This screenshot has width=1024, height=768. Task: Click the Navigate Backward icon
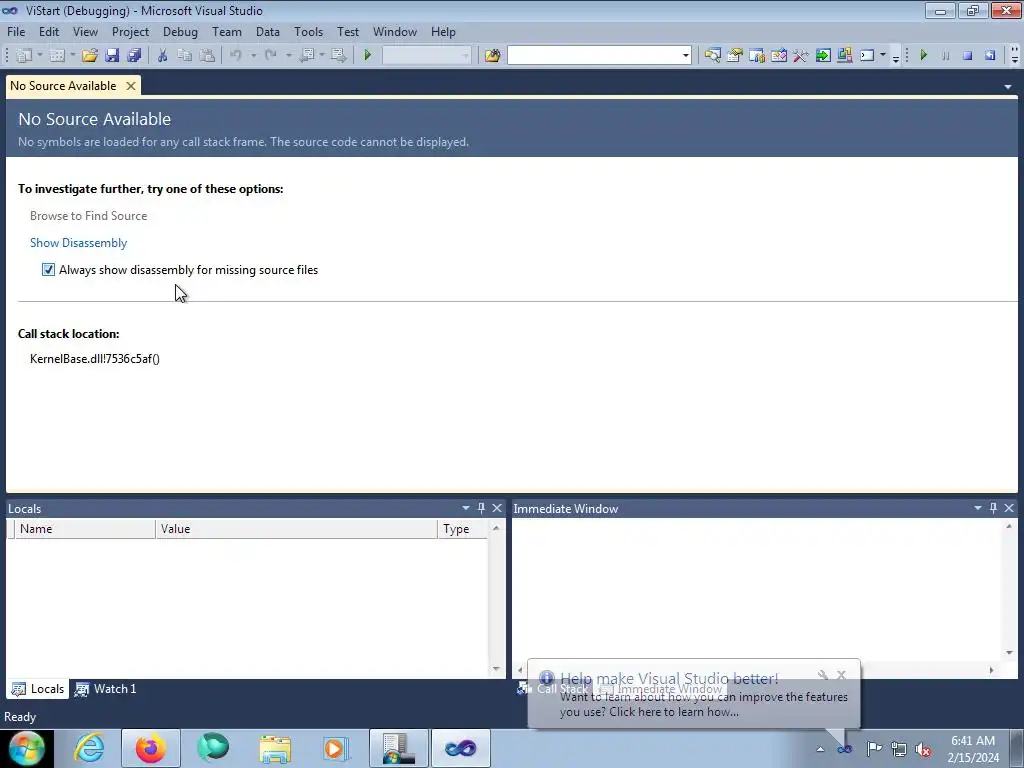point(307,56)
